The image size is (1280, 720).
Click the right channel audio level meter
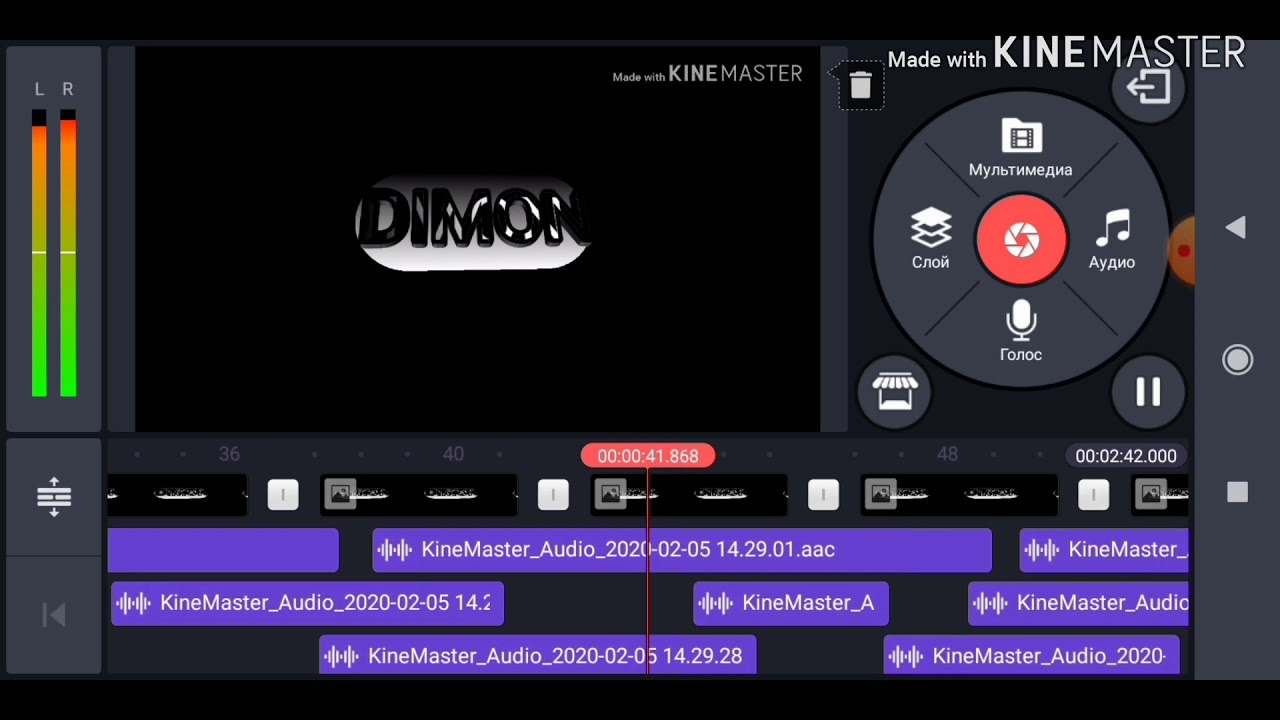(x=68, y=254)
